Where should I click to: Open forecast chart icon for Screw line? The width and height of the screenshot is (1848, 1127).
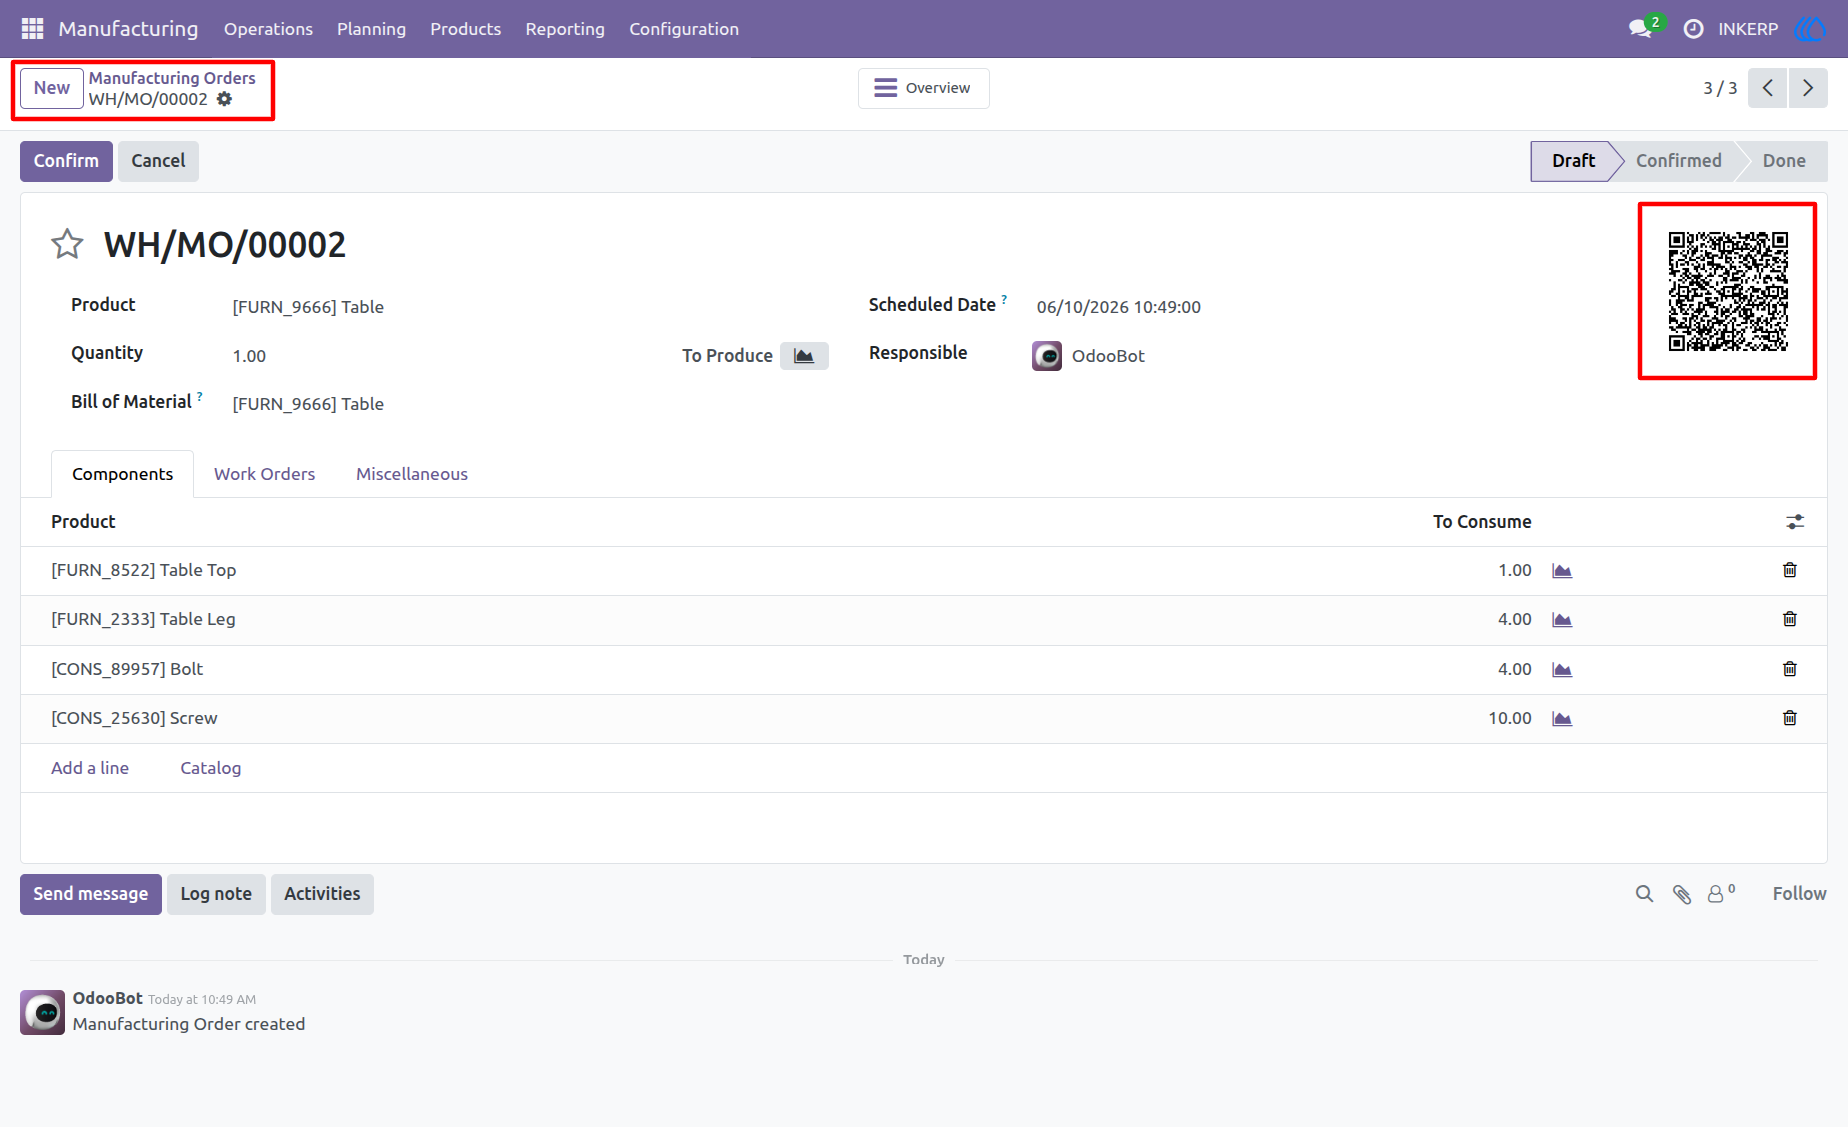click(1562, 718)
